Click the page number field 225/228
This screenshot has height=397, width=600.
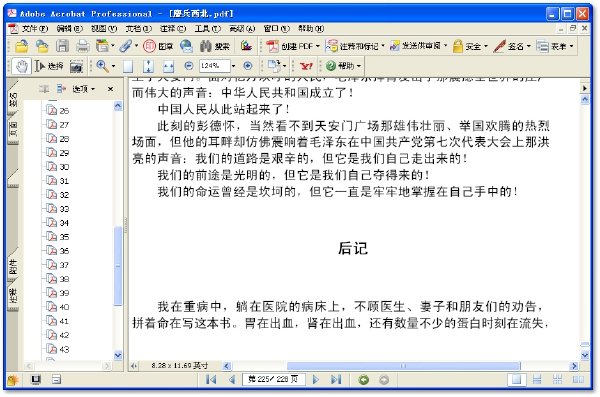(273, 379)
